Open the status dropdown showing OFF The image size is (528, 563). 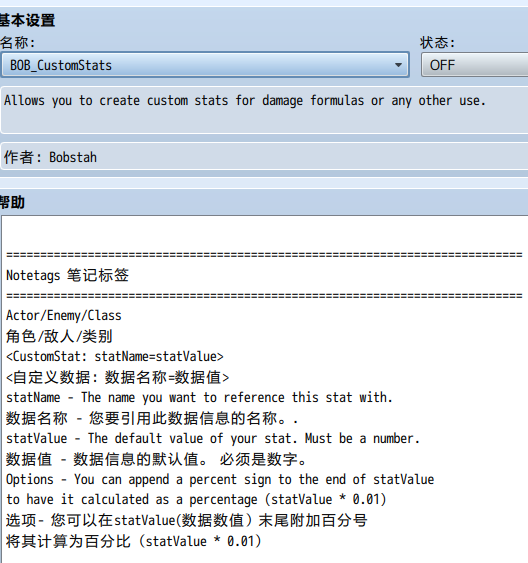[475, 65]
